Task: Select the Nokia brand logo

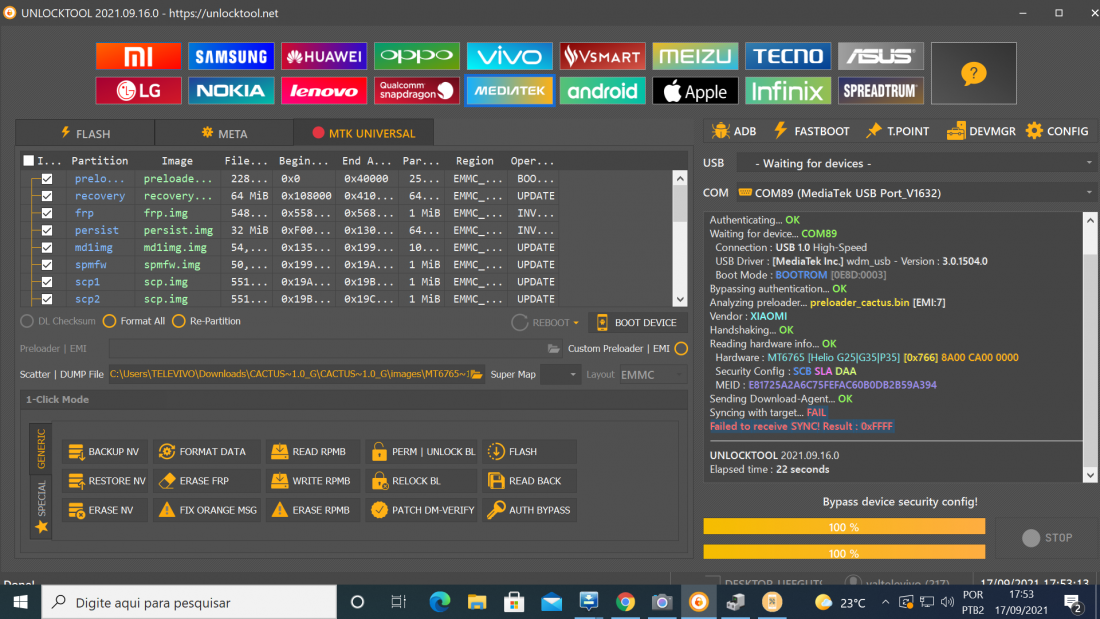Action: coord(231,91)
